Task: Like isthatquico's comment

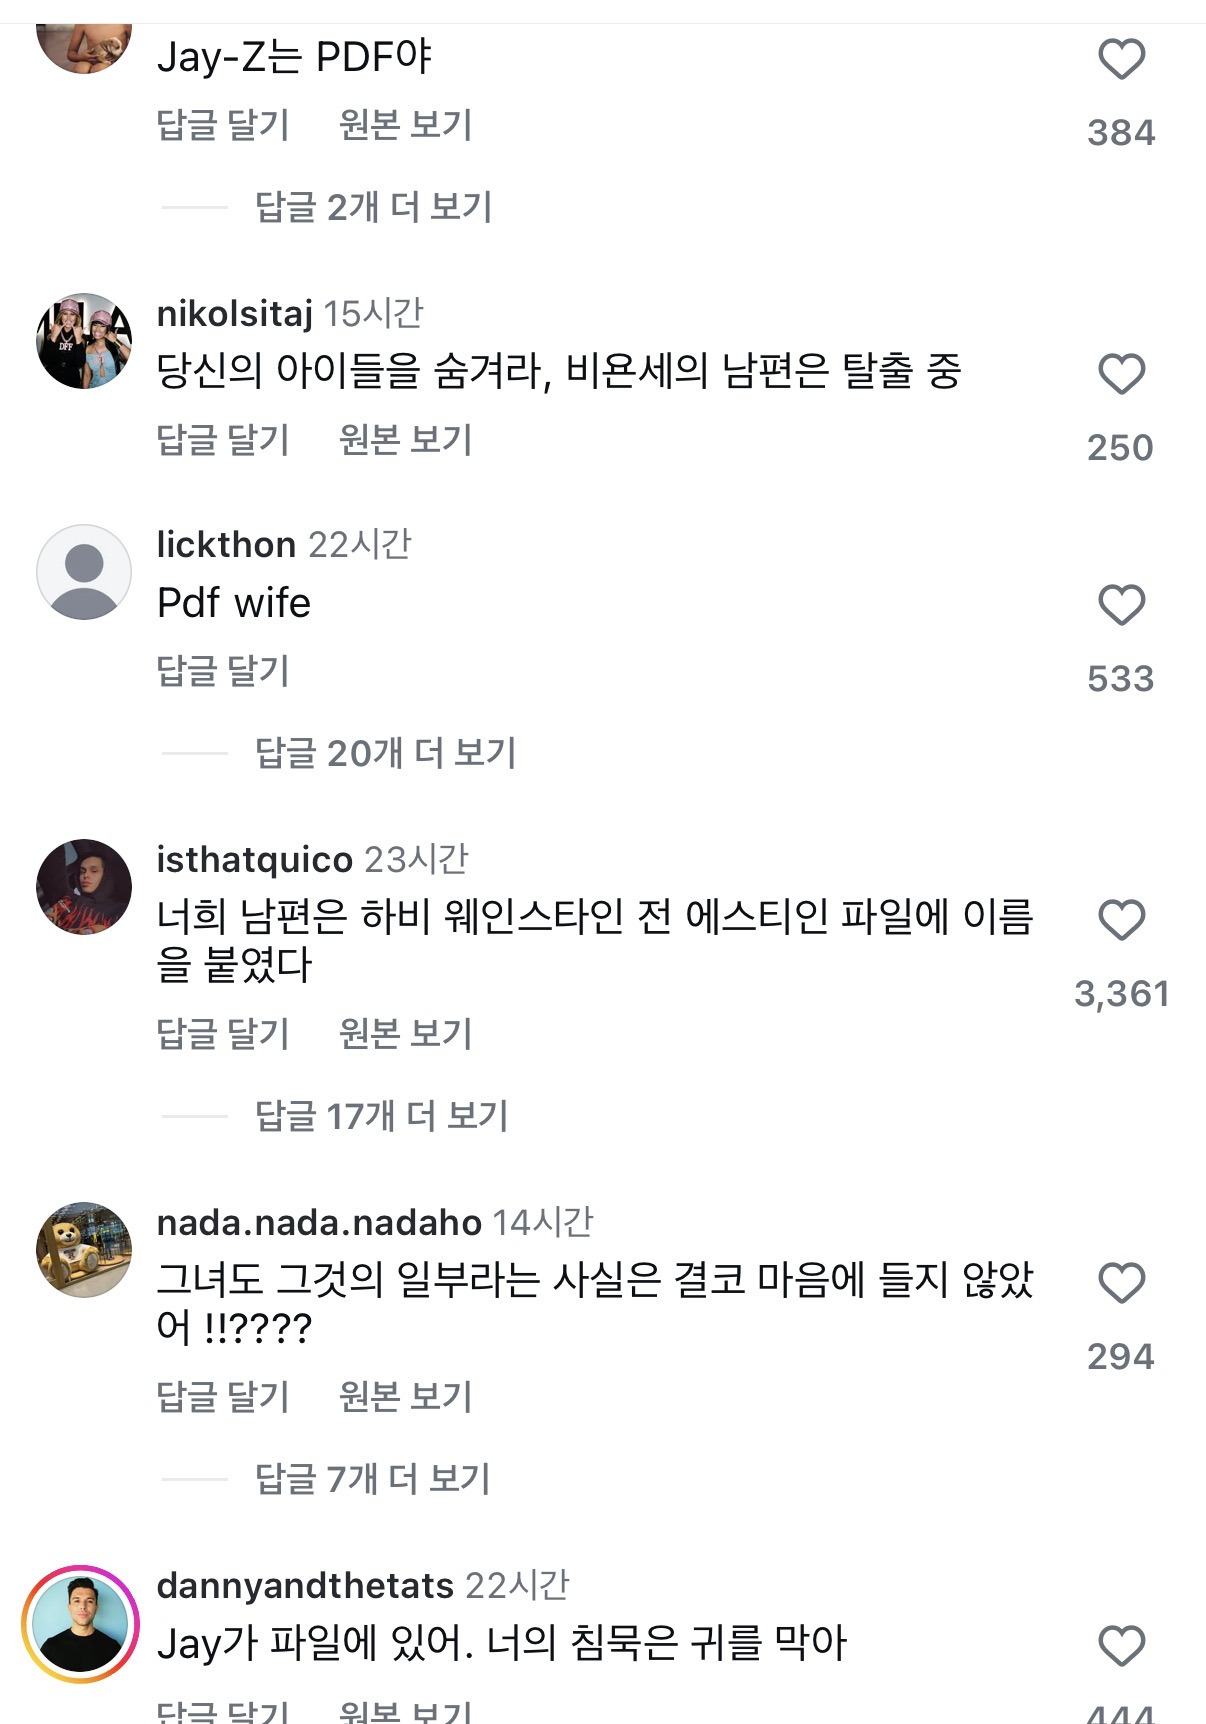Action: [x=1121, y=920]
